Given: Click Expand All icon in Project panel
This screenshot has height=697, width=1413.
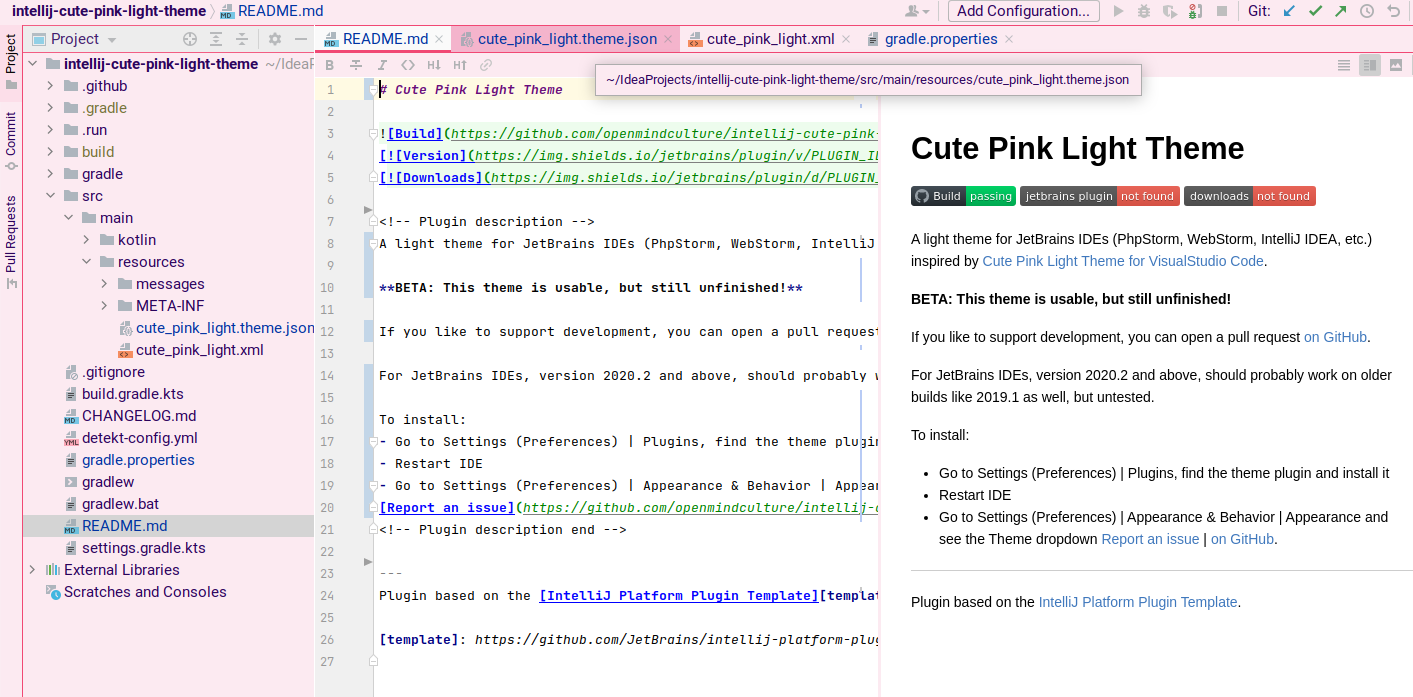Looking at the screenshot, I should coord(216,39).
